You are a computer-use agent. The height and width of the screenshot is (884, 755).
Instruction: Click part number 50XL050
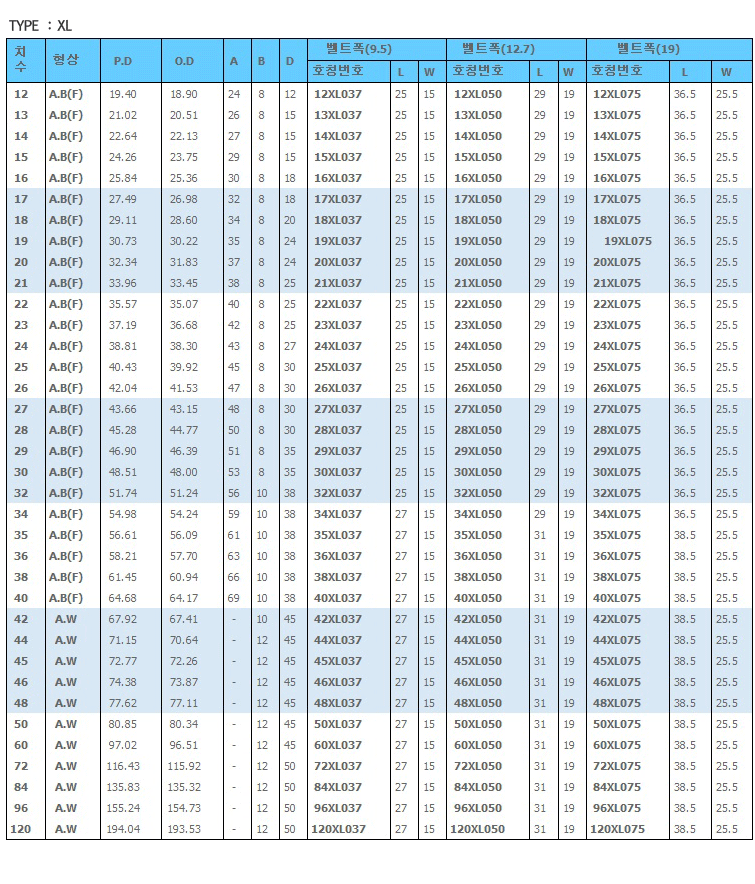click(x=478, y=724)
